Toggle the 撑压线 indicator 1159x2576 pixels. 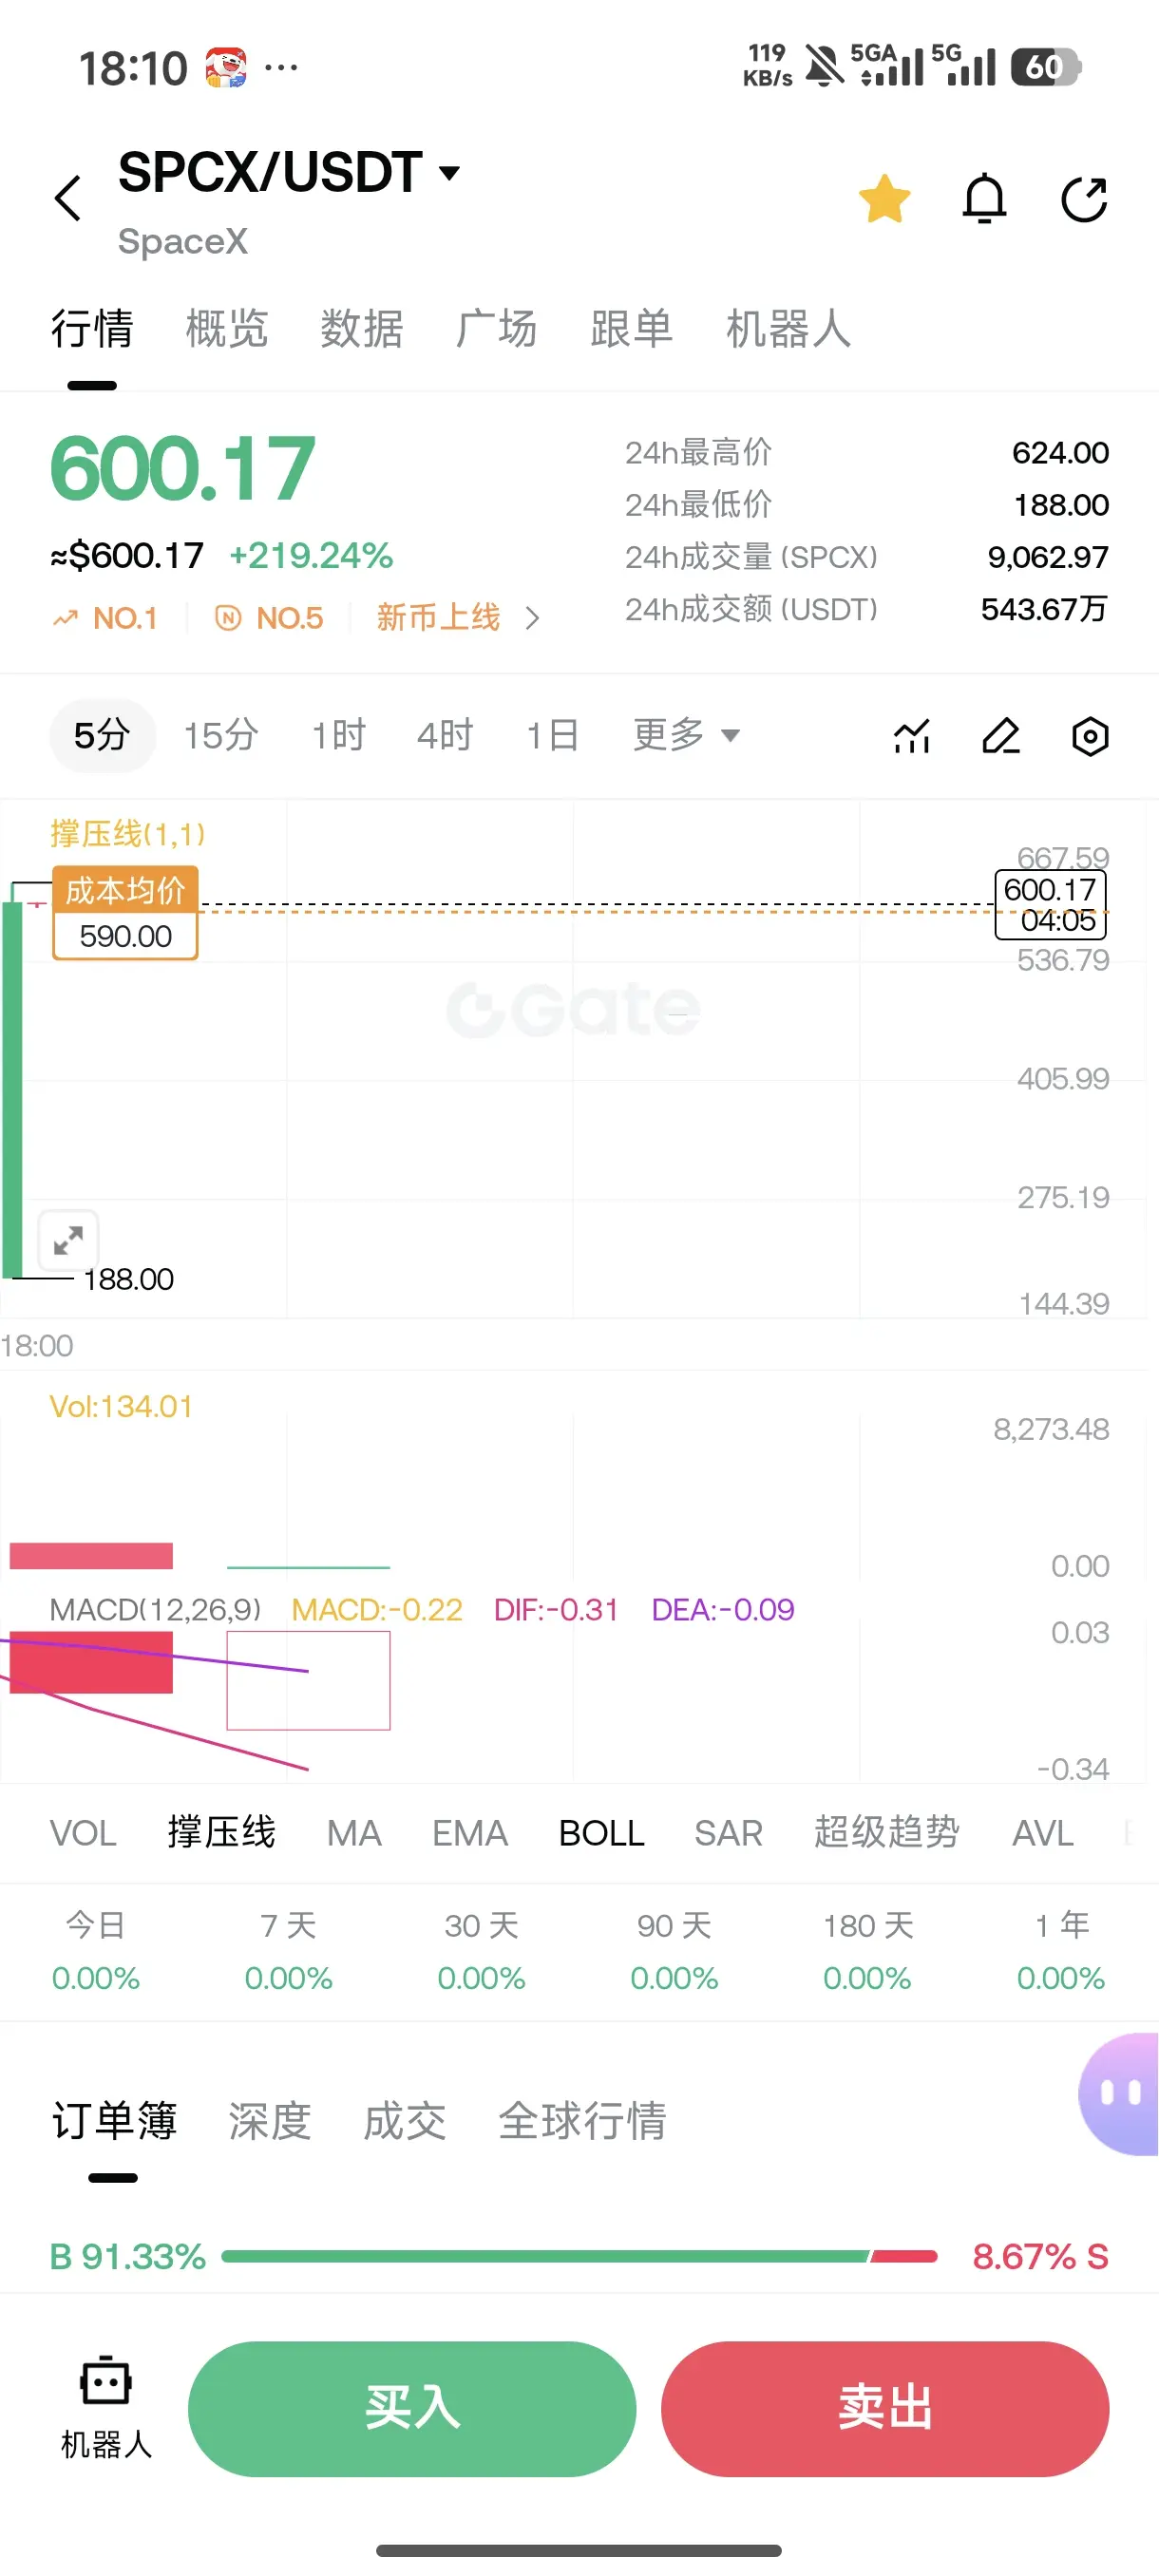221,1833
